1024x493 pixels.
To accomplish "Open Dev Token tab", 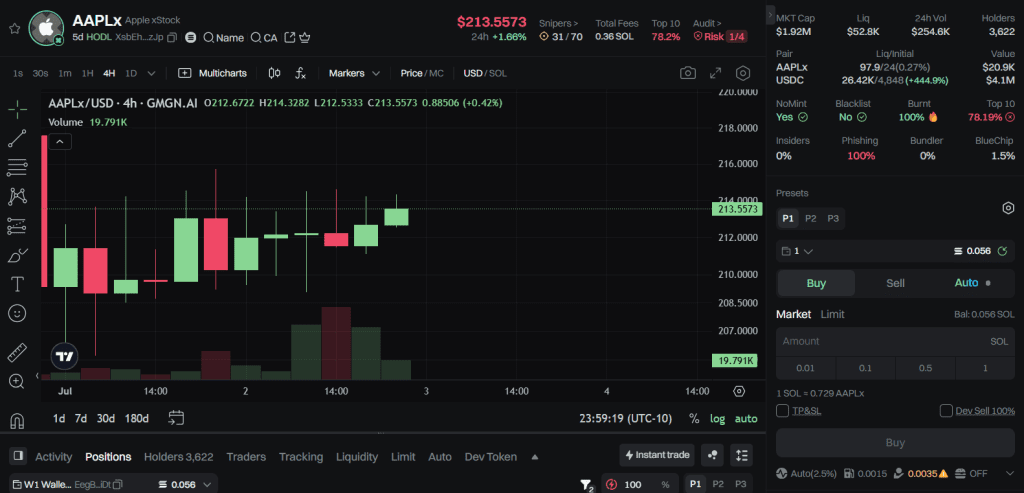I will click(x=490, y=456).
